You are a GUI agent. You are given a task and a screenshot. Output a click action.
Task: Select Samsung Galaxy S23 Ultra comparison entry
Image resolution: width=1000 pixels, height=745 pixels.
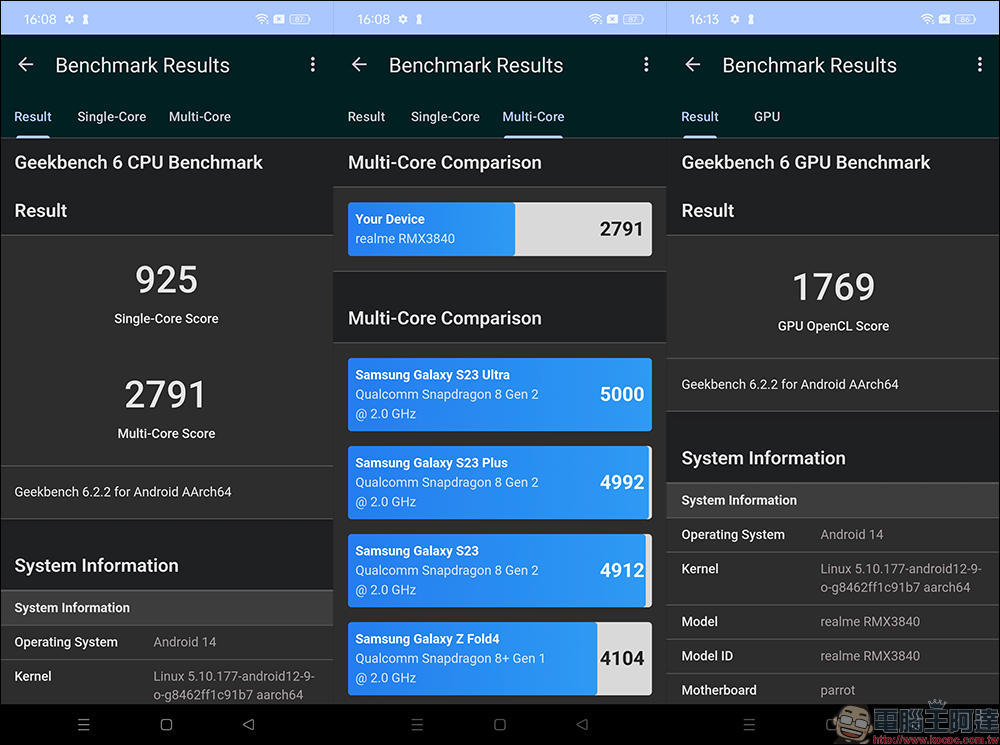500,394
